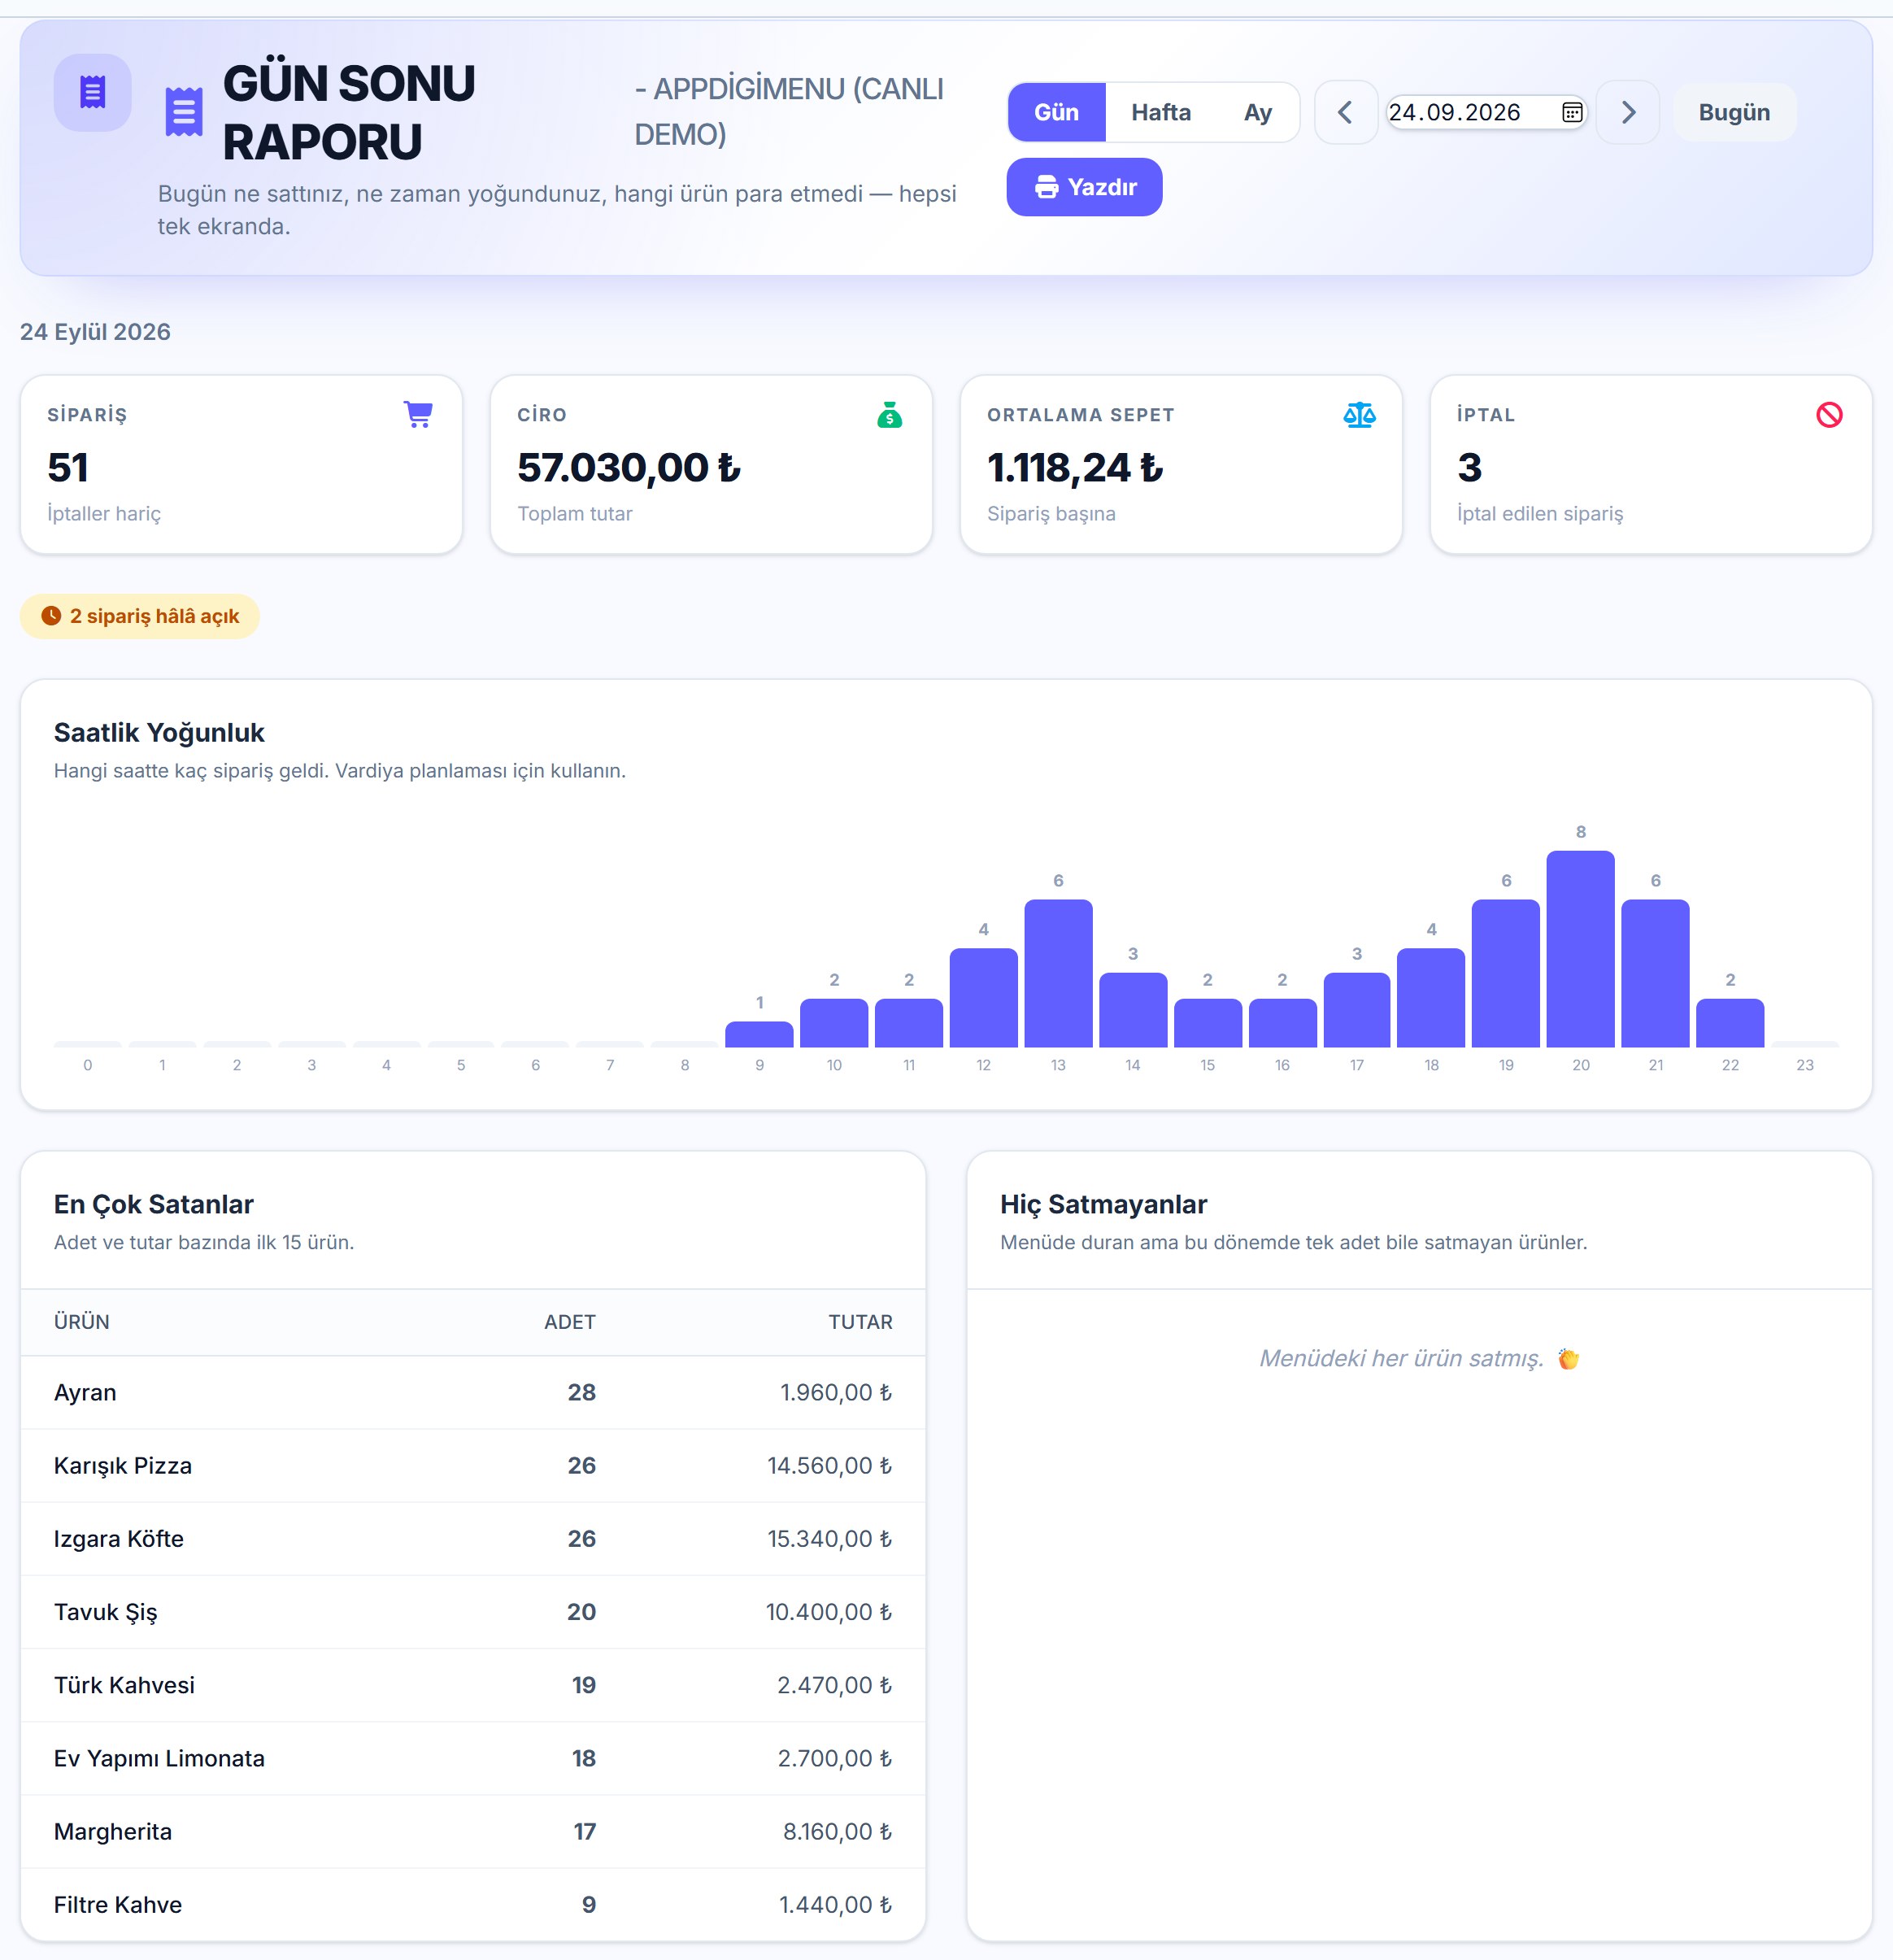Click the TUTAR column header
The height and width of the screenshot is (1960, 1893).
tap(860, 1322)
